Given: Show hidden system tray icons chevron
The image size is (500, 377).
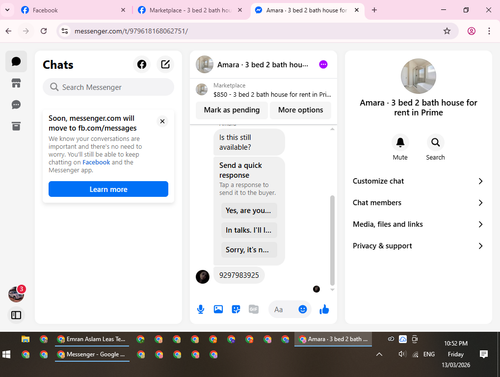Looking at the screenshot, I should [379, 354].
